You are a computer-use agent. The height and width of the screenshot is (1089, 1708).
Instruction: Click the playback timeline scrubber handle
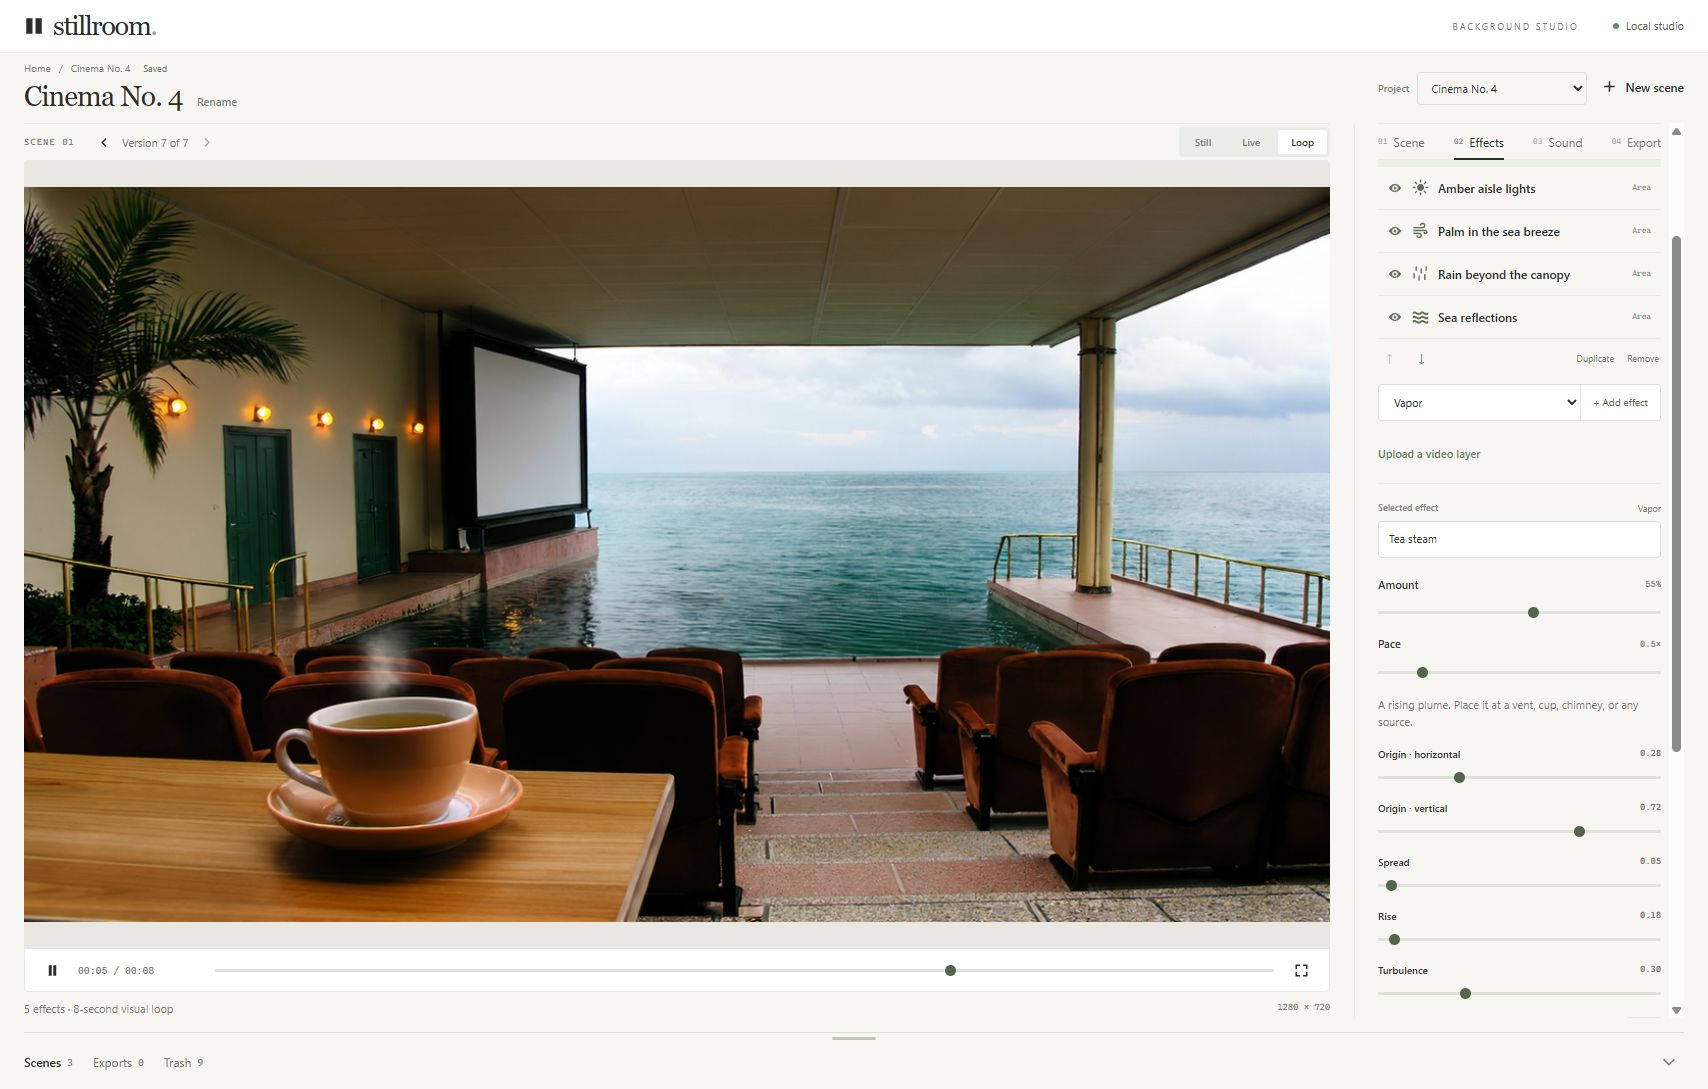click(x=950, y=970)
